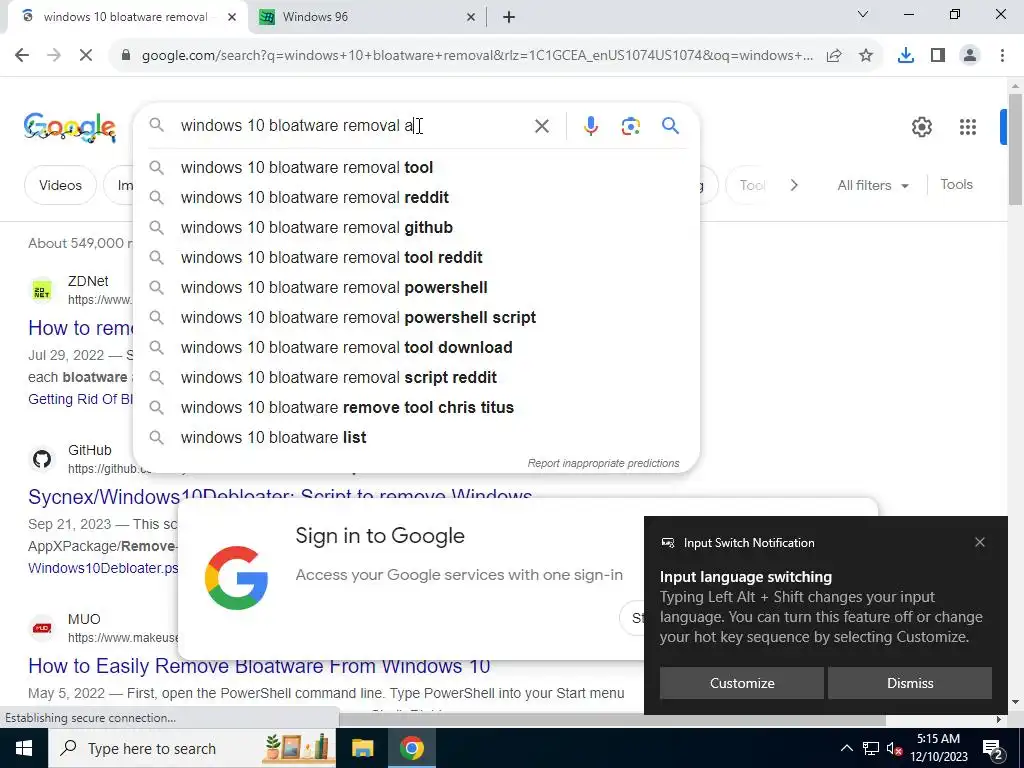Show more filter chips with right chevron
The height and width of the screenshot is (768, 1024).
794,185
